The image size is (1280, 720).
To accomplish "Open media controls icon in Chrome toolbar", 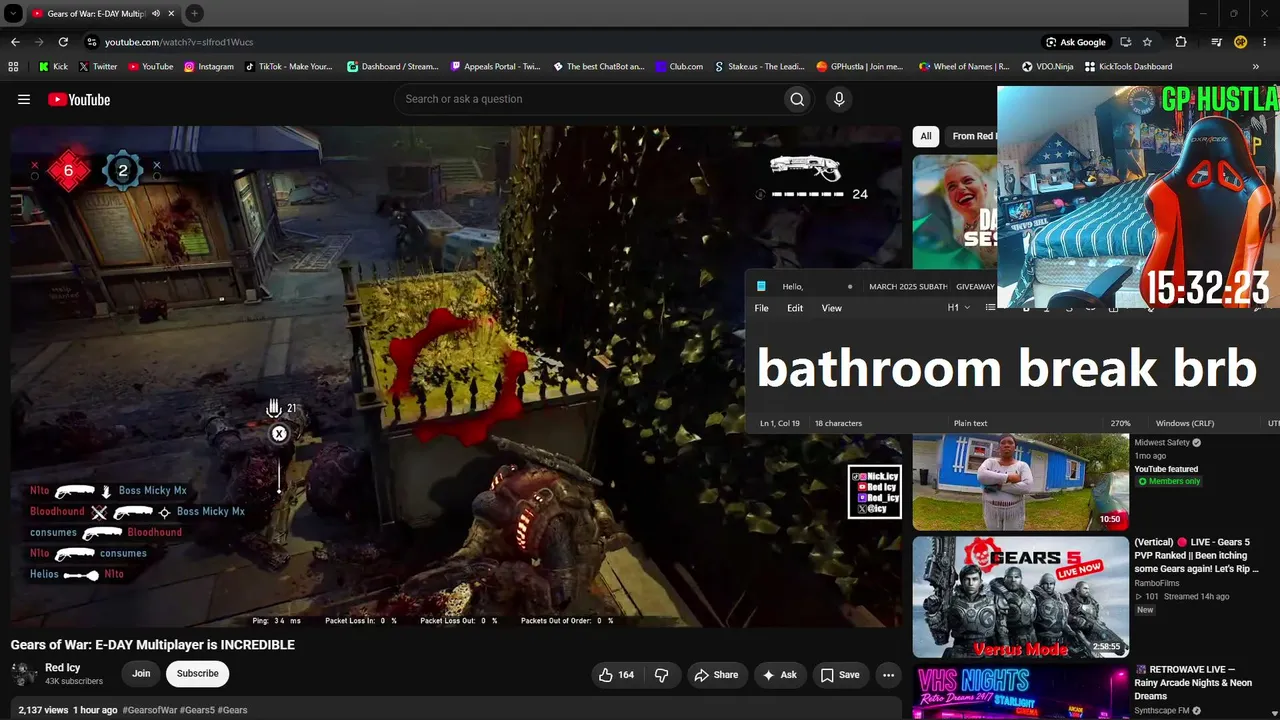I will tap(1216, 42).
